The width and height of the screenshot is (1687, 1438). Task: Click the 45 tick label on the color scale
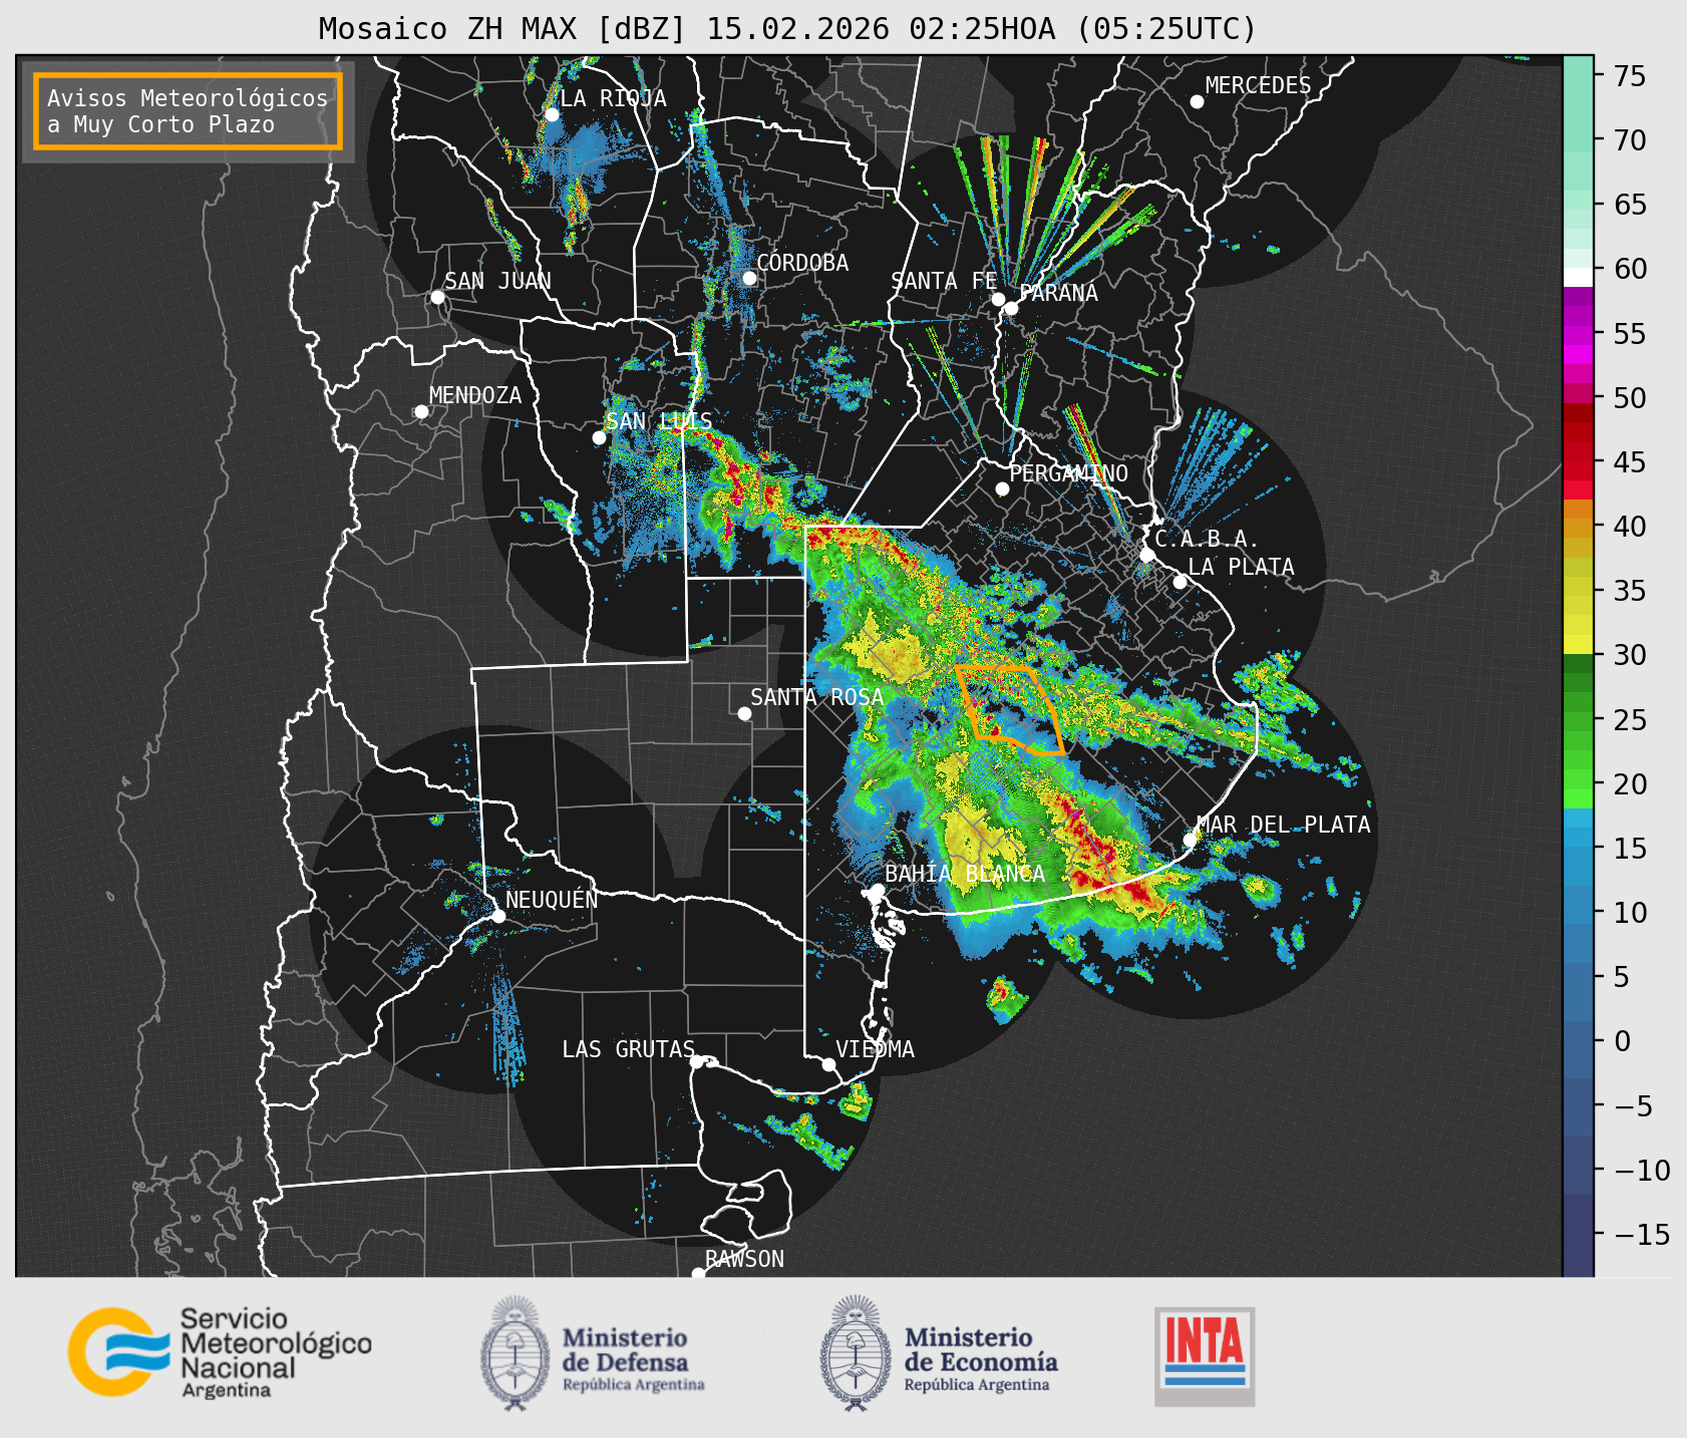(1628, 462)
